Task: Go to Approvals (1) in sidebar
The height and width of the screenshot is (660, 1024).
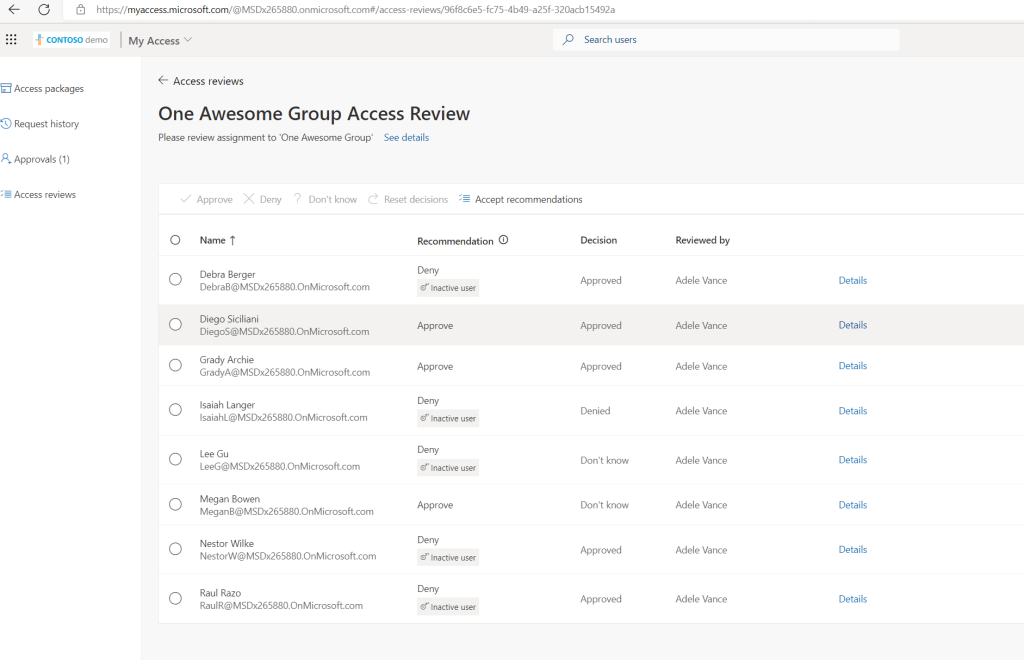Action: click(x=41, y=159)
